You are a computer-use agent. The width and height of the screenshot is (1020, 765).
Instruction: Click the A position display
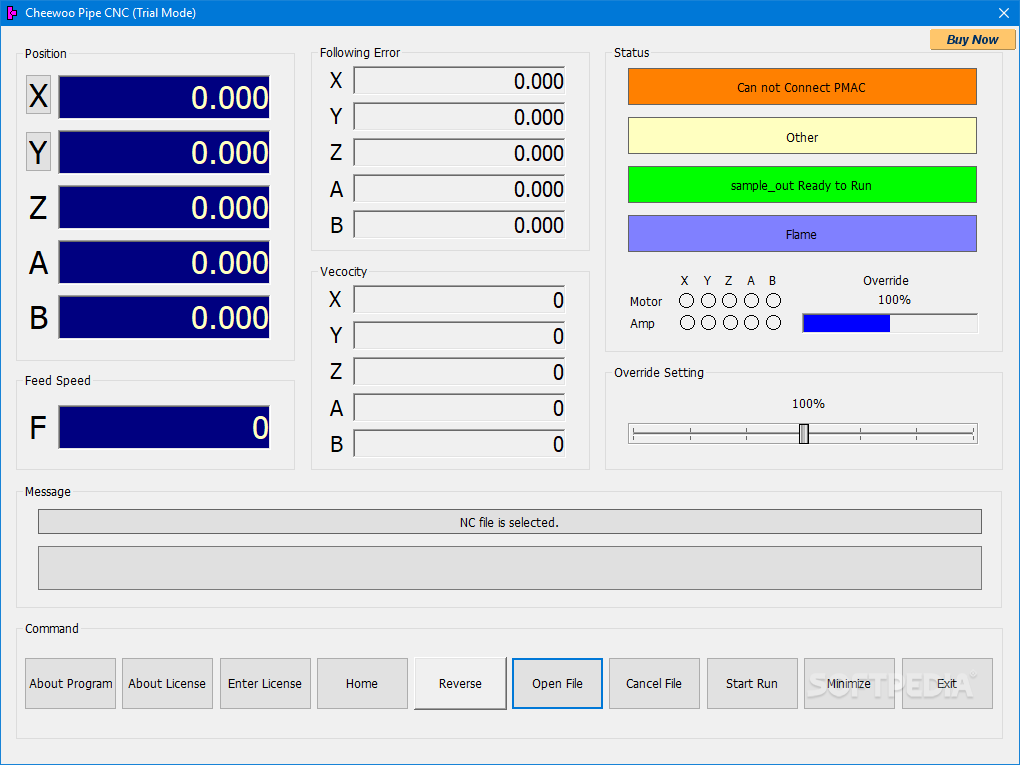(x=164, y=262)
